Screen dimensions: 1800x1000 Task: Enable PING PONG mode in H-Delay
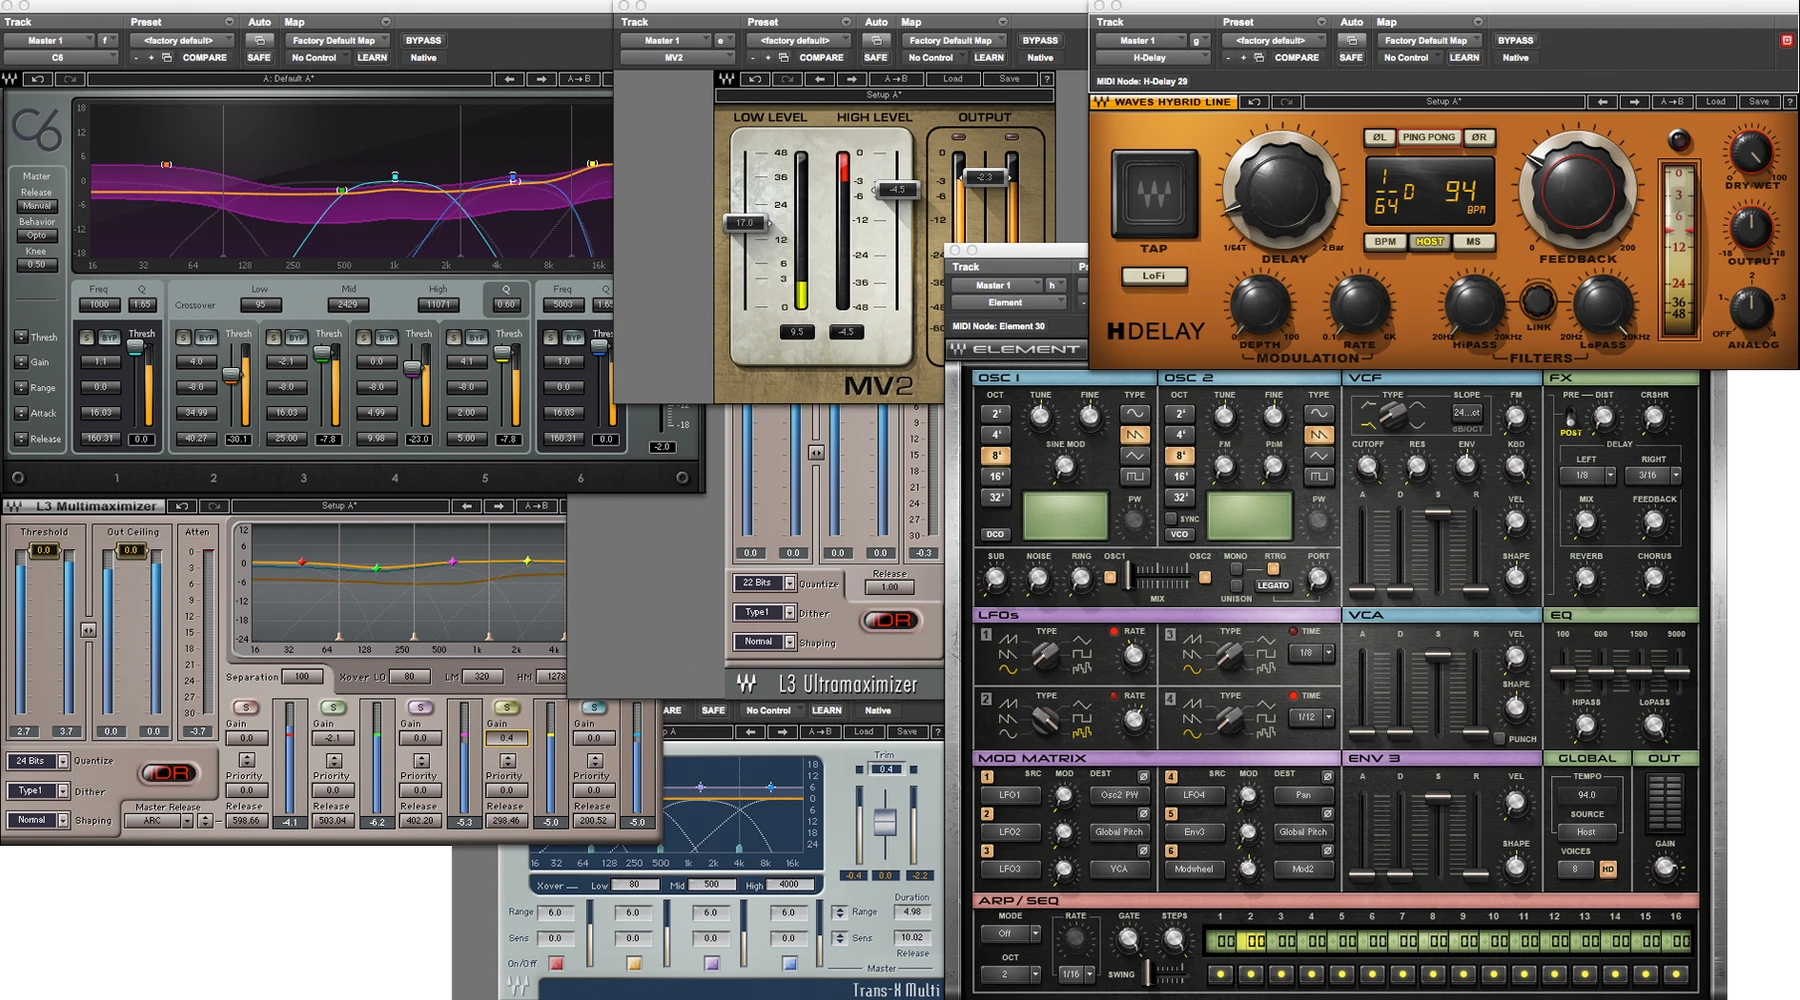coord(1429,137)
